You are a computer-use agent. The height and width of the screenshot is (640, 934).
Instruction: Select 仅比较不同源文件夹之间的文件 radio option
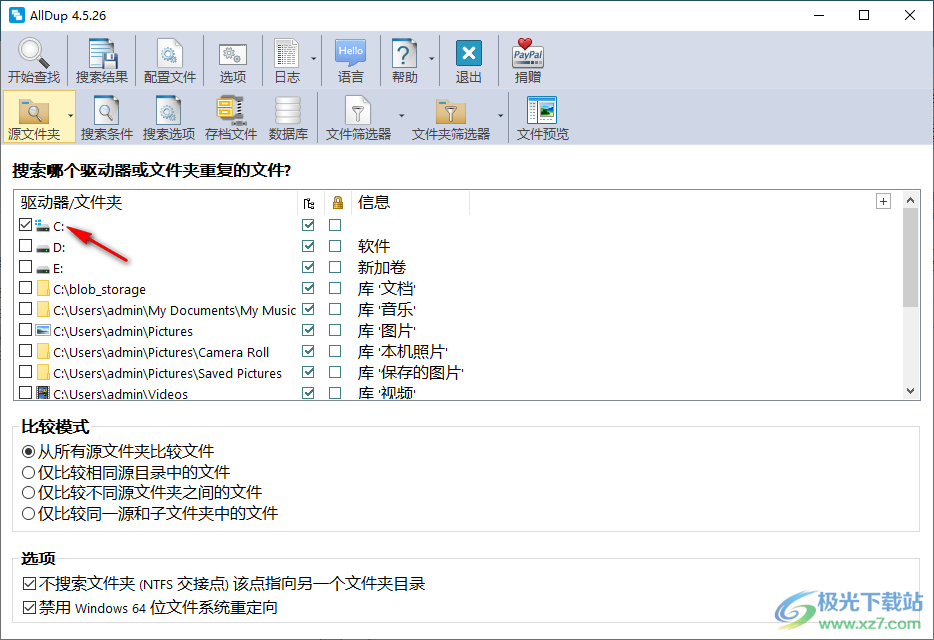pyautogui.click(x=28, y=493)
